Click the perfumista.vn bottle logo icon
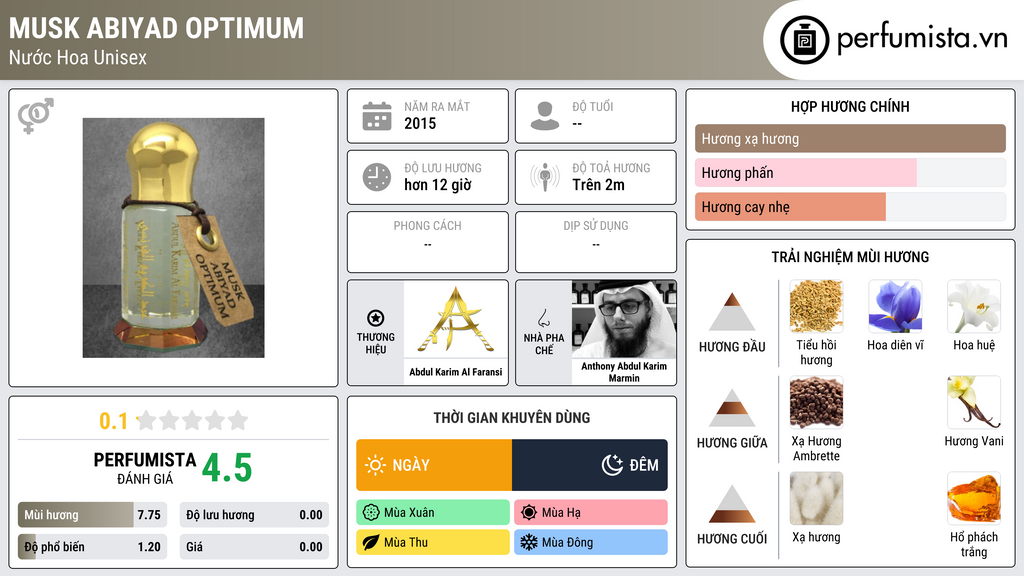Viewport: 1024px width, 576px height. tap(804, 40)
